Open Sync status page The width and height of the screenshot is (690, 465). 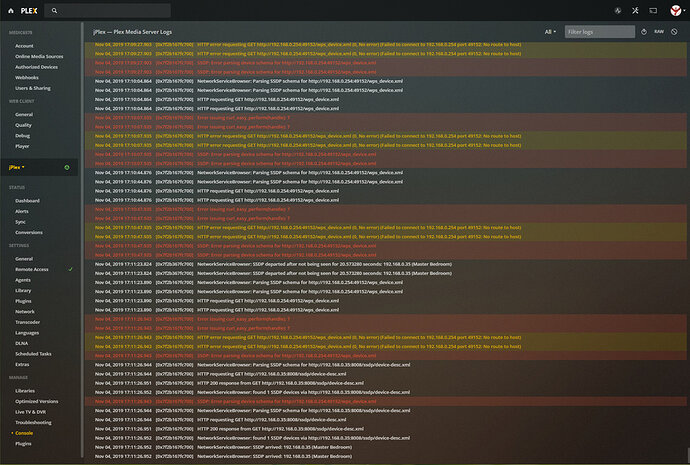[20, 222]
